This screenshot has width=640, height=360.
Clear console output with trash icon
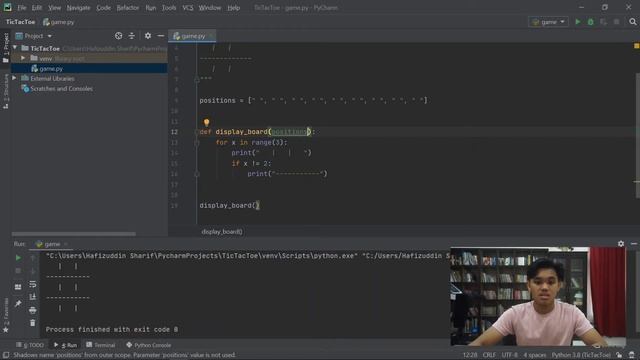(x=33, y=323)
